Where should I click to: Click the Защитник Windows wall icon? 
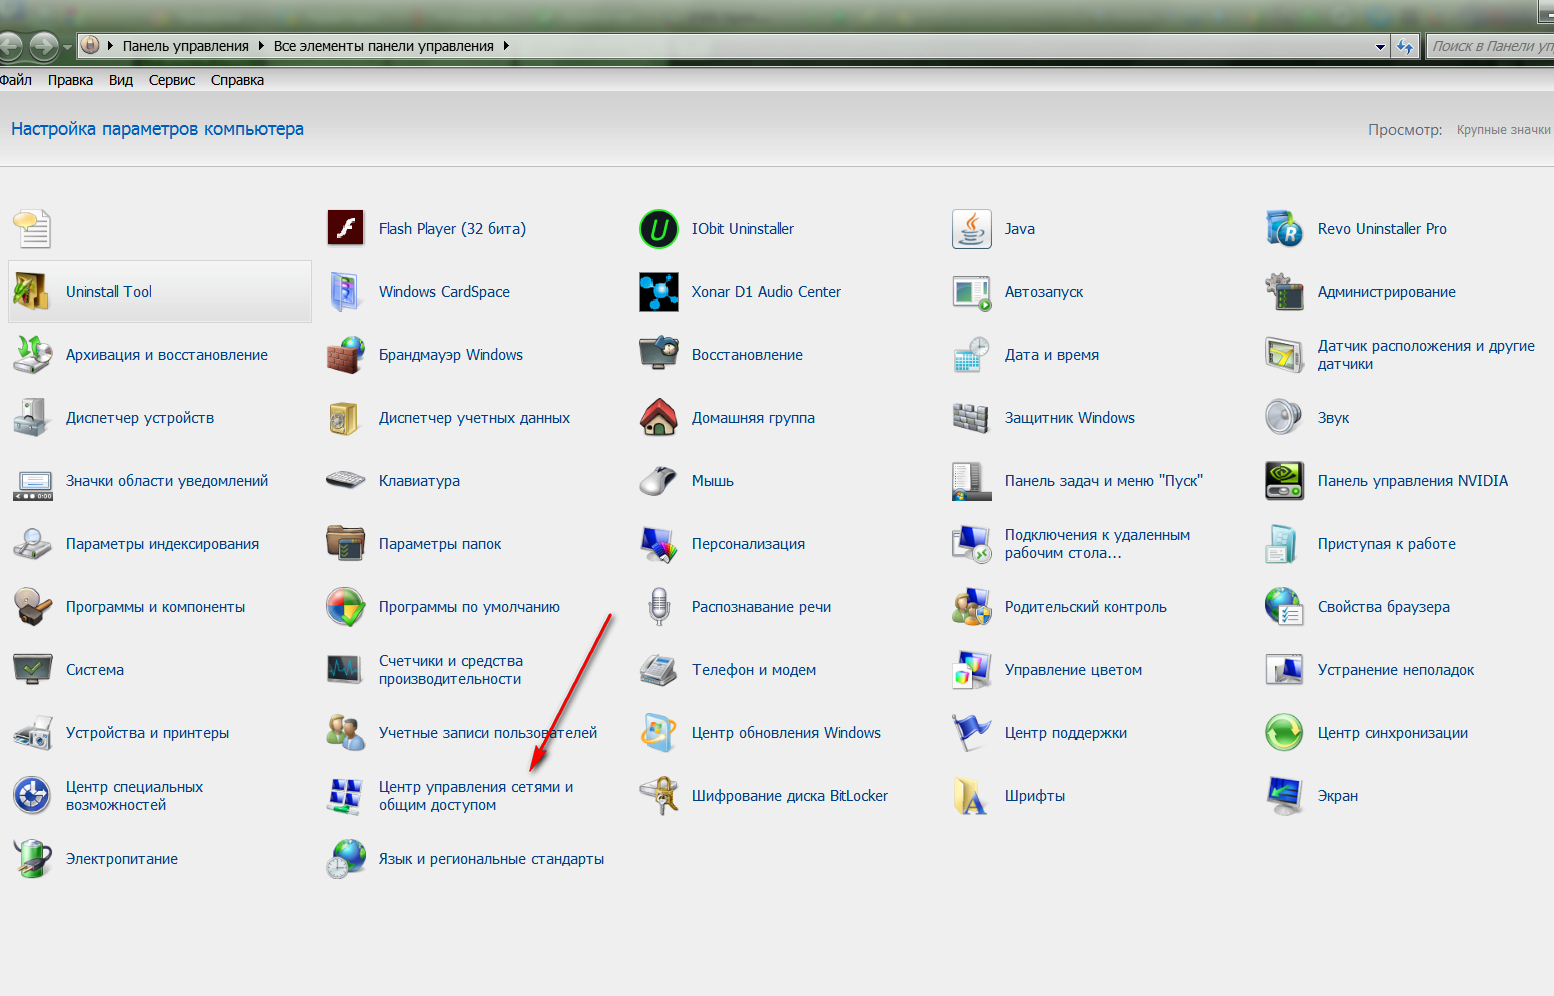click(x=972, y=418)
